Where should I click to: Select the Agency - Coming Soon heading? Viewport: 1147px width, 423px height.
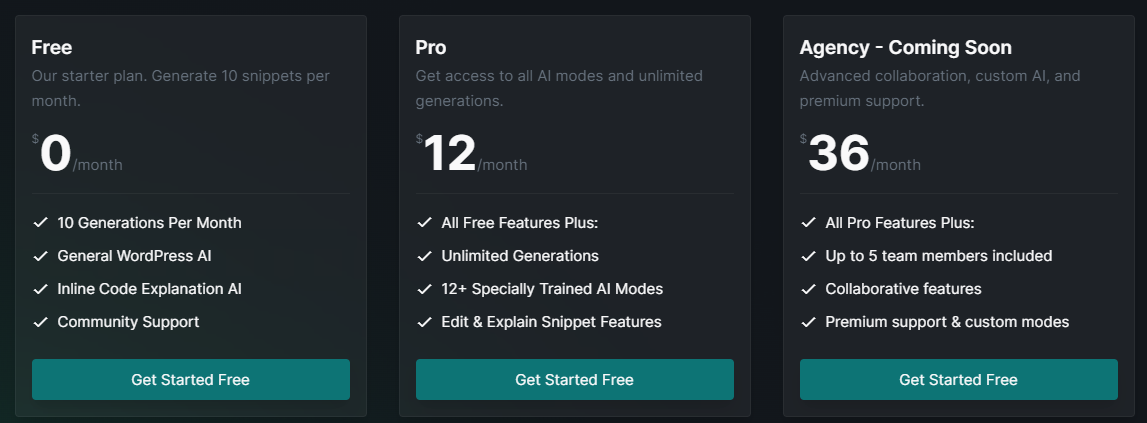tap(905, 47)
